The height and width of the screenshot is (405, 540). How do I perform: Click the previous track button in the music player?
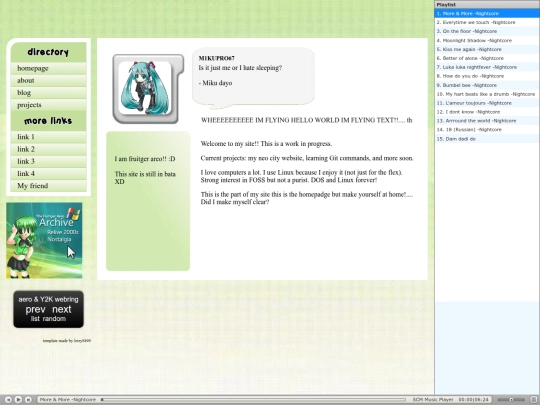[x=8, y=399]
